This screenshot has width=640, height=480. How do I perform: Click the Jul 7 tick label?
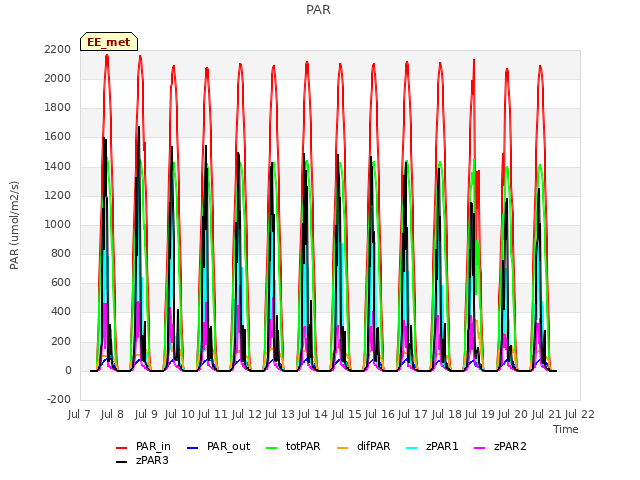[79, 415]
